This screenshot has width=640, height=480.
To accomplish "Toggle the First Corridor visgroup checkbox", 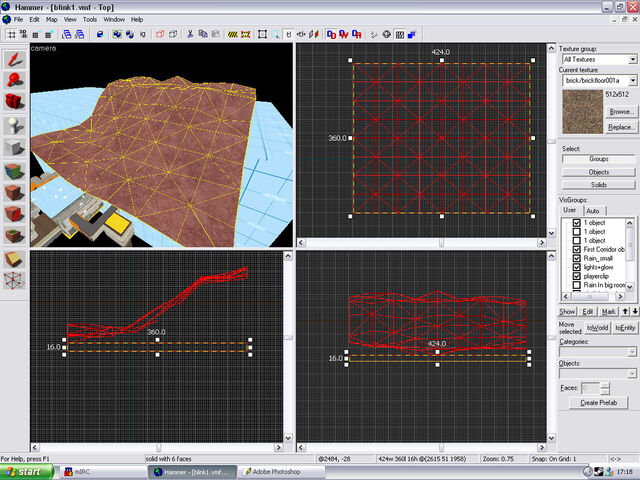I will [577, 249].
